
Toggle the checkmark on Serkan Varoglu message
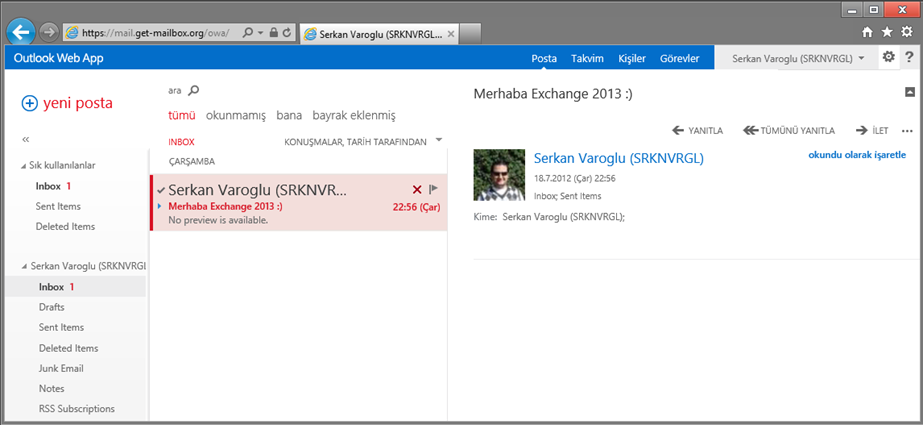[x=161, y=190]
